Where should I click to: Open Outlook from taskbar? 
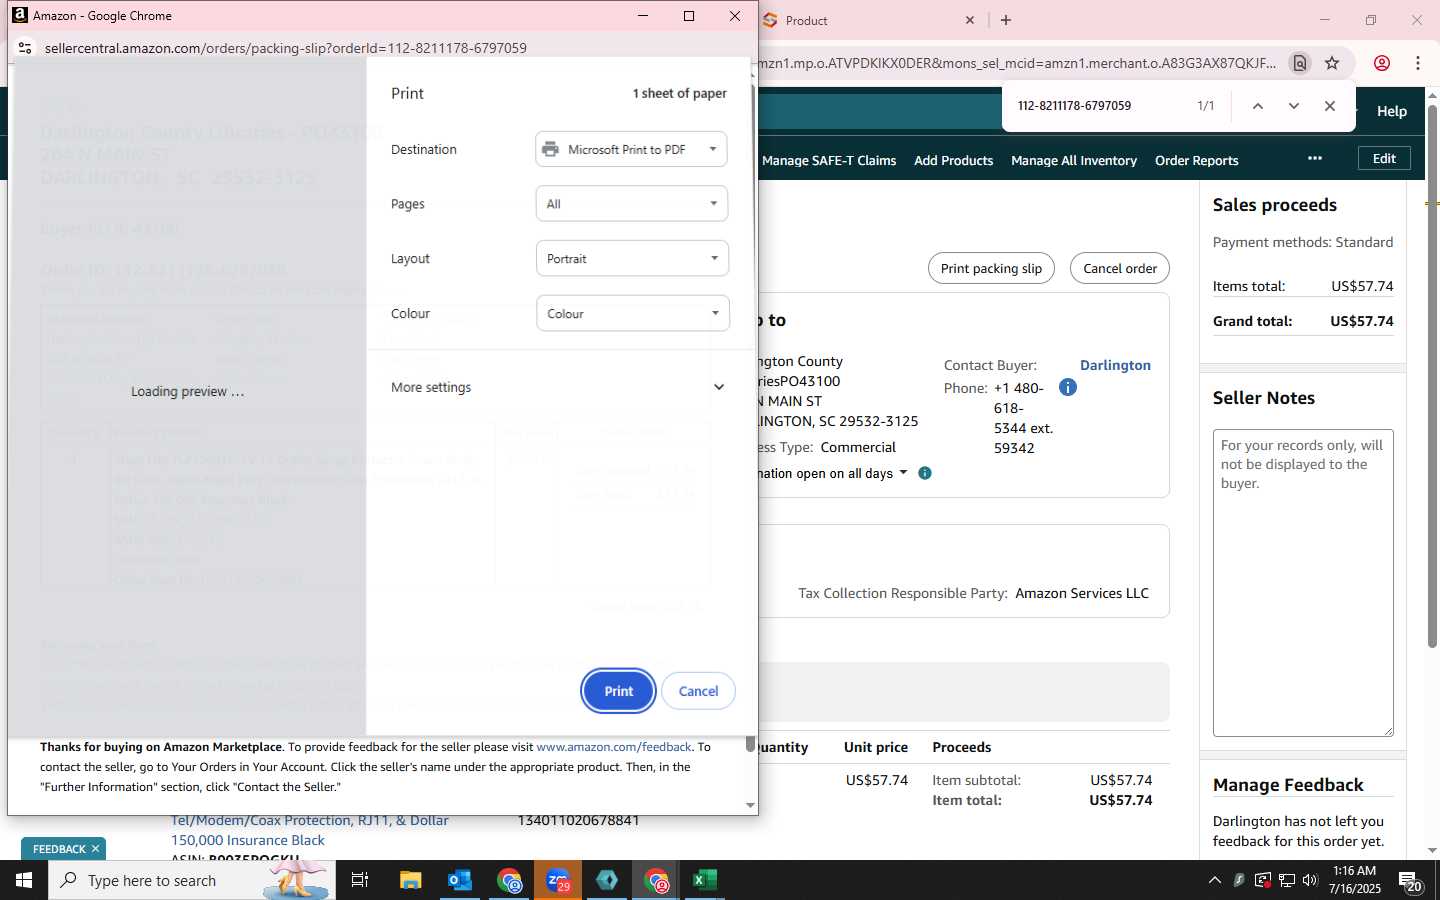coord(459,880)
